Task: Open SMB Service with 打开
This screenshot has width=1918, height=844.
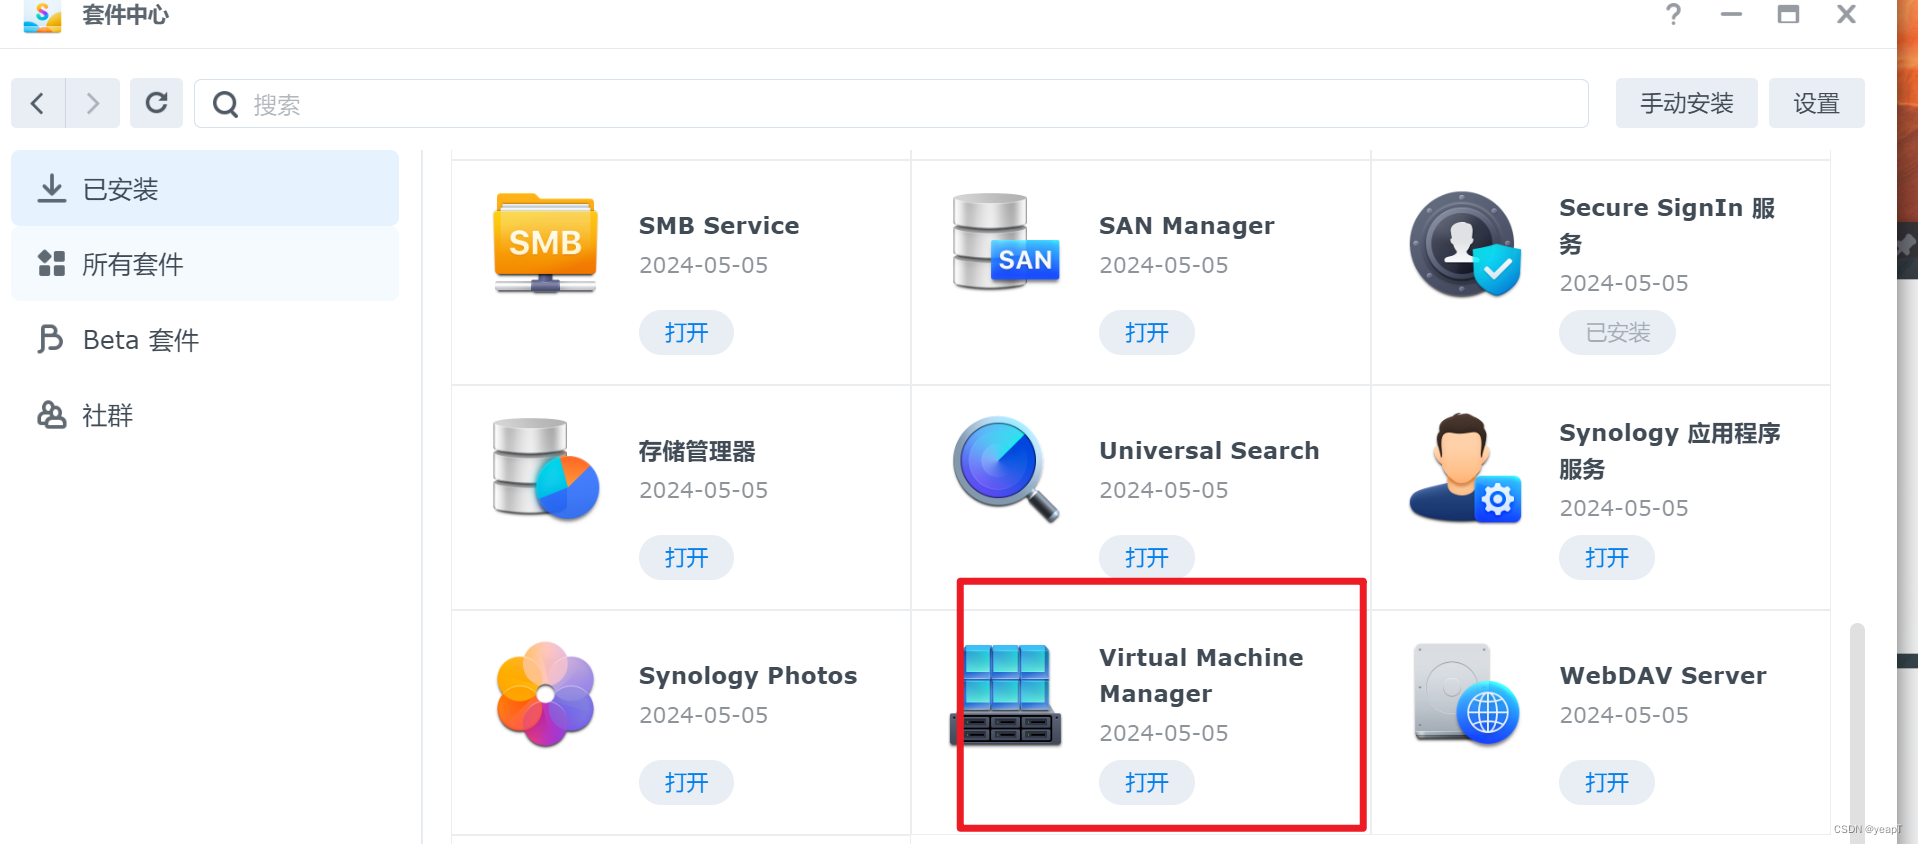Action: click(686, 333)
